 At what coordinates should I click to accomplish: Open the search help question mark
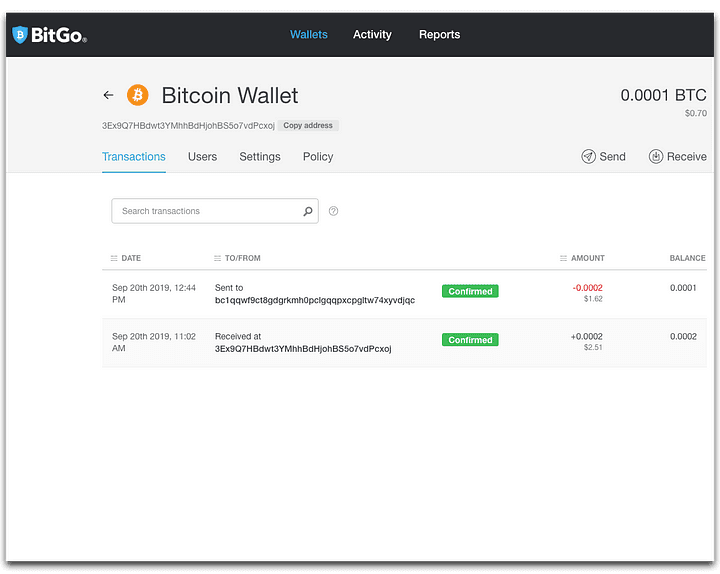[333, 211]
